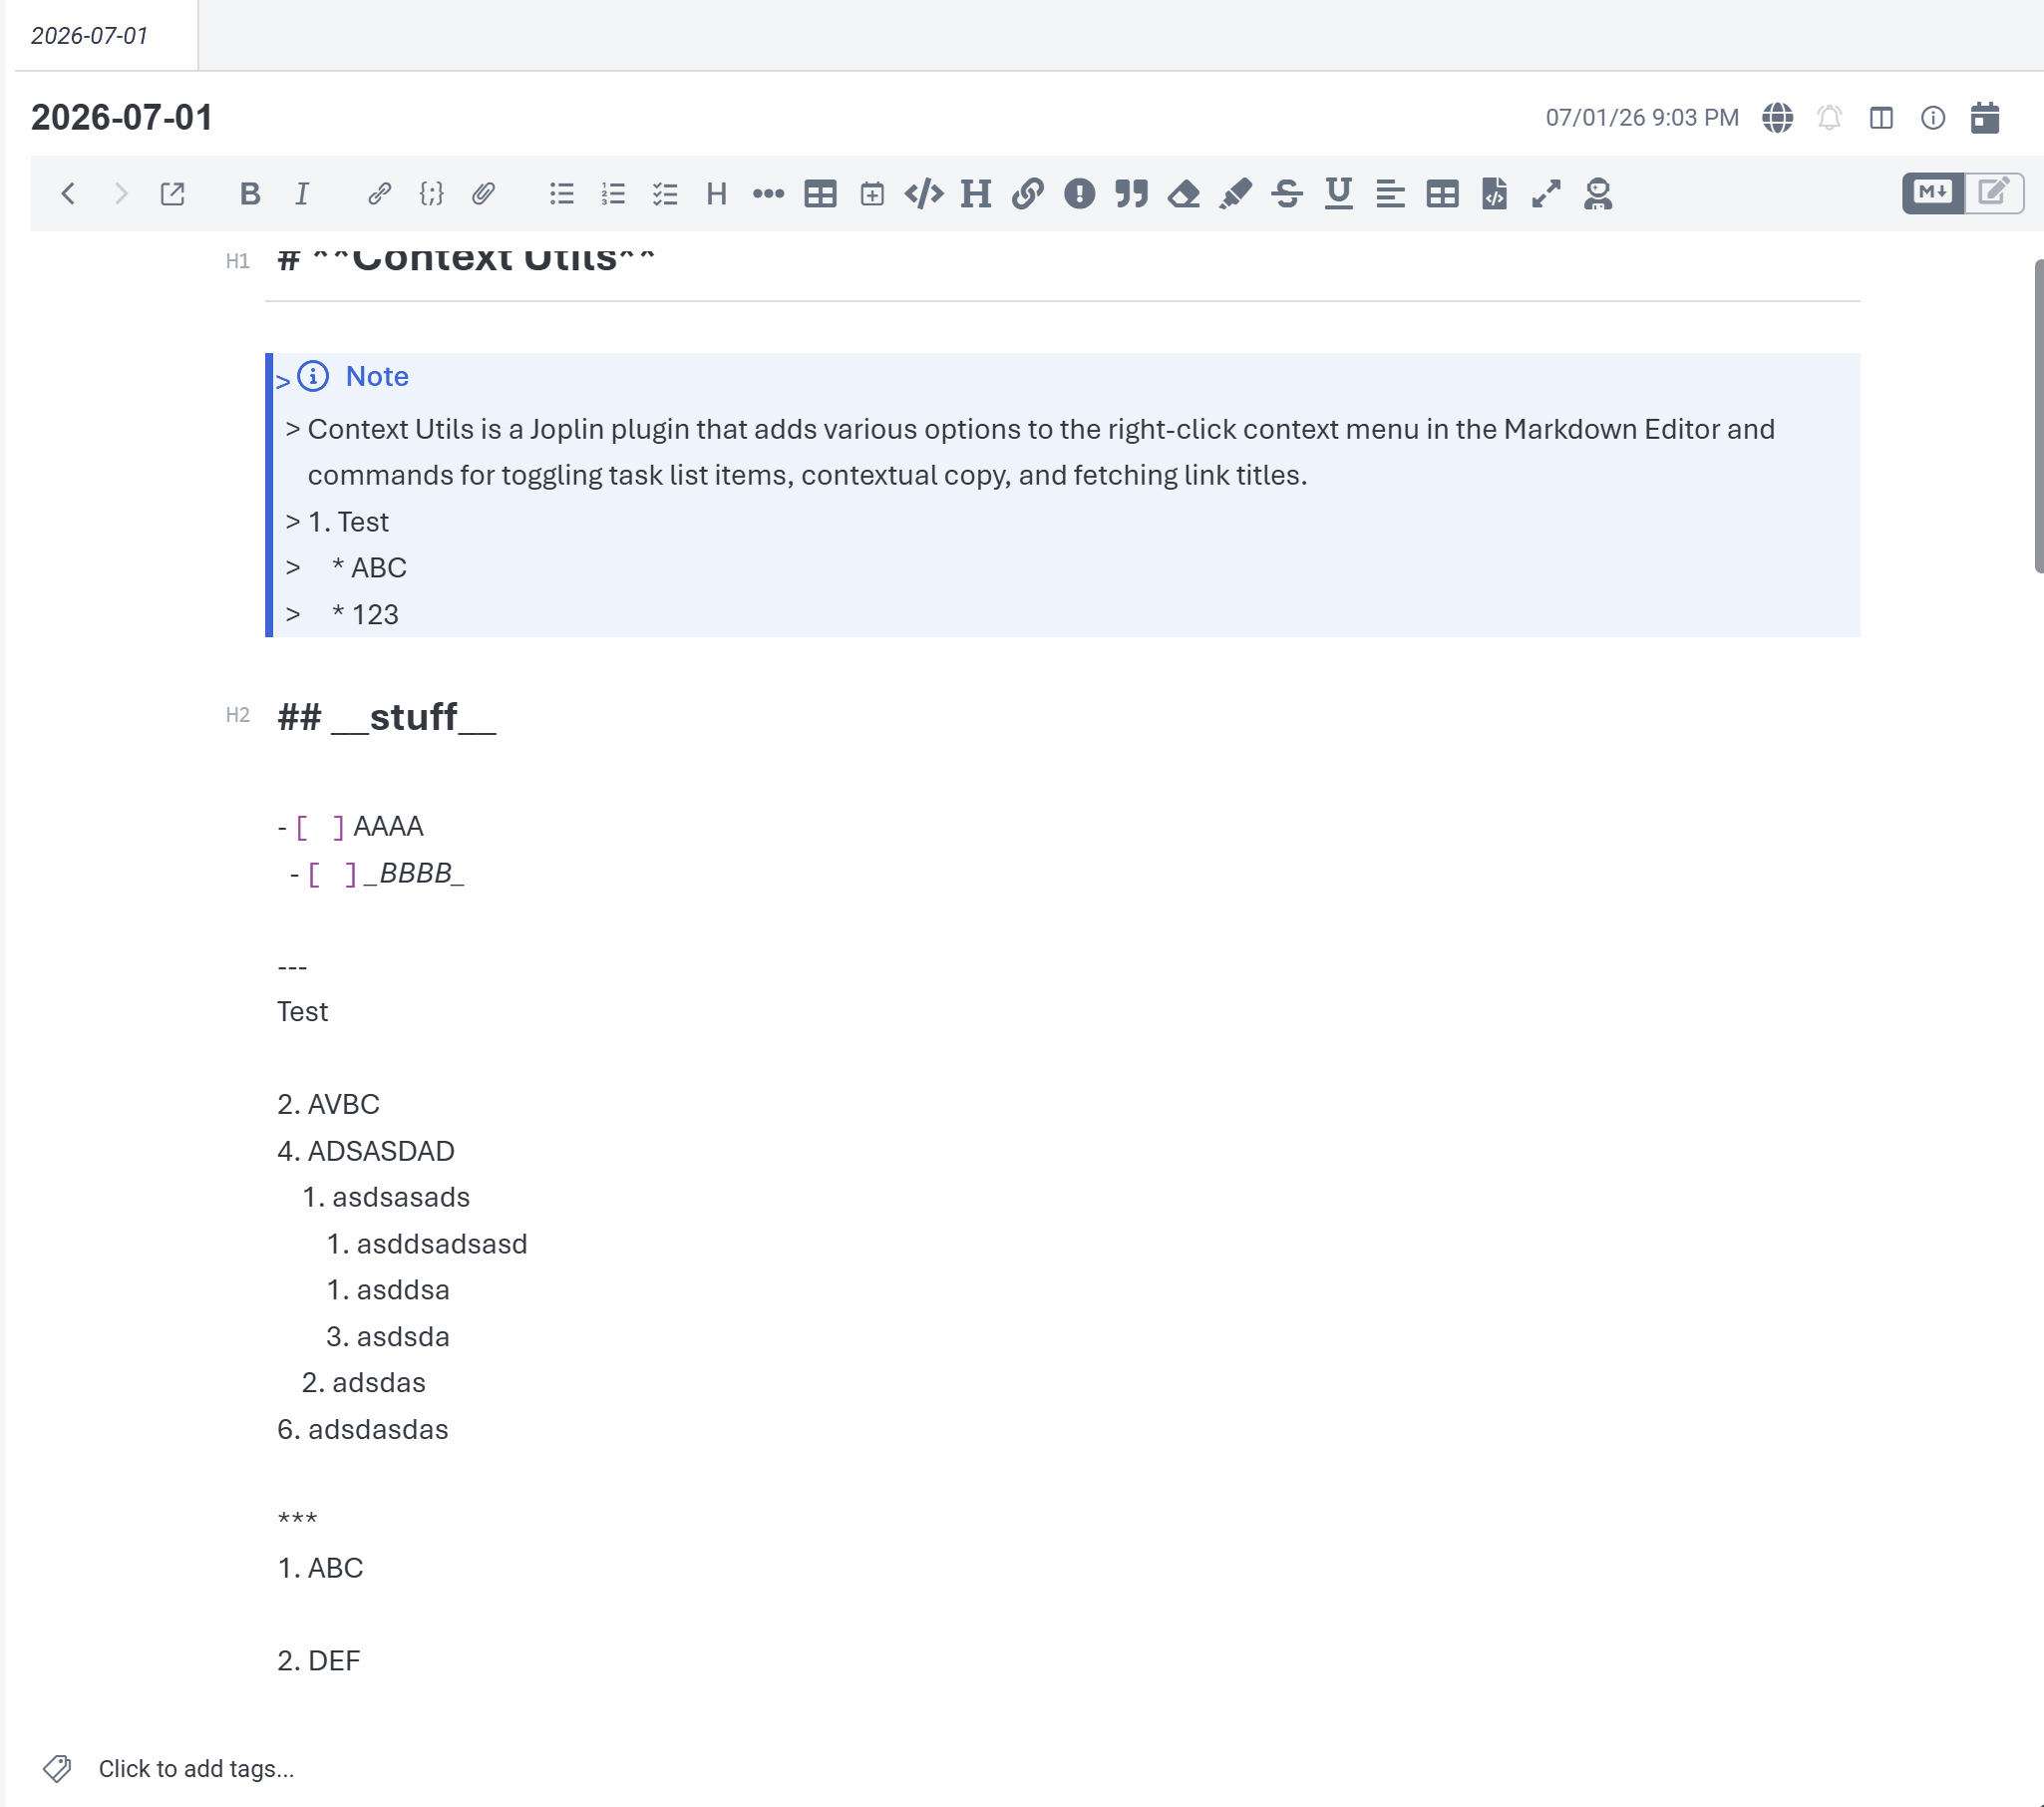Click the thick chain link icon
The image size is (2044, 1807).
click(1028, 193)
